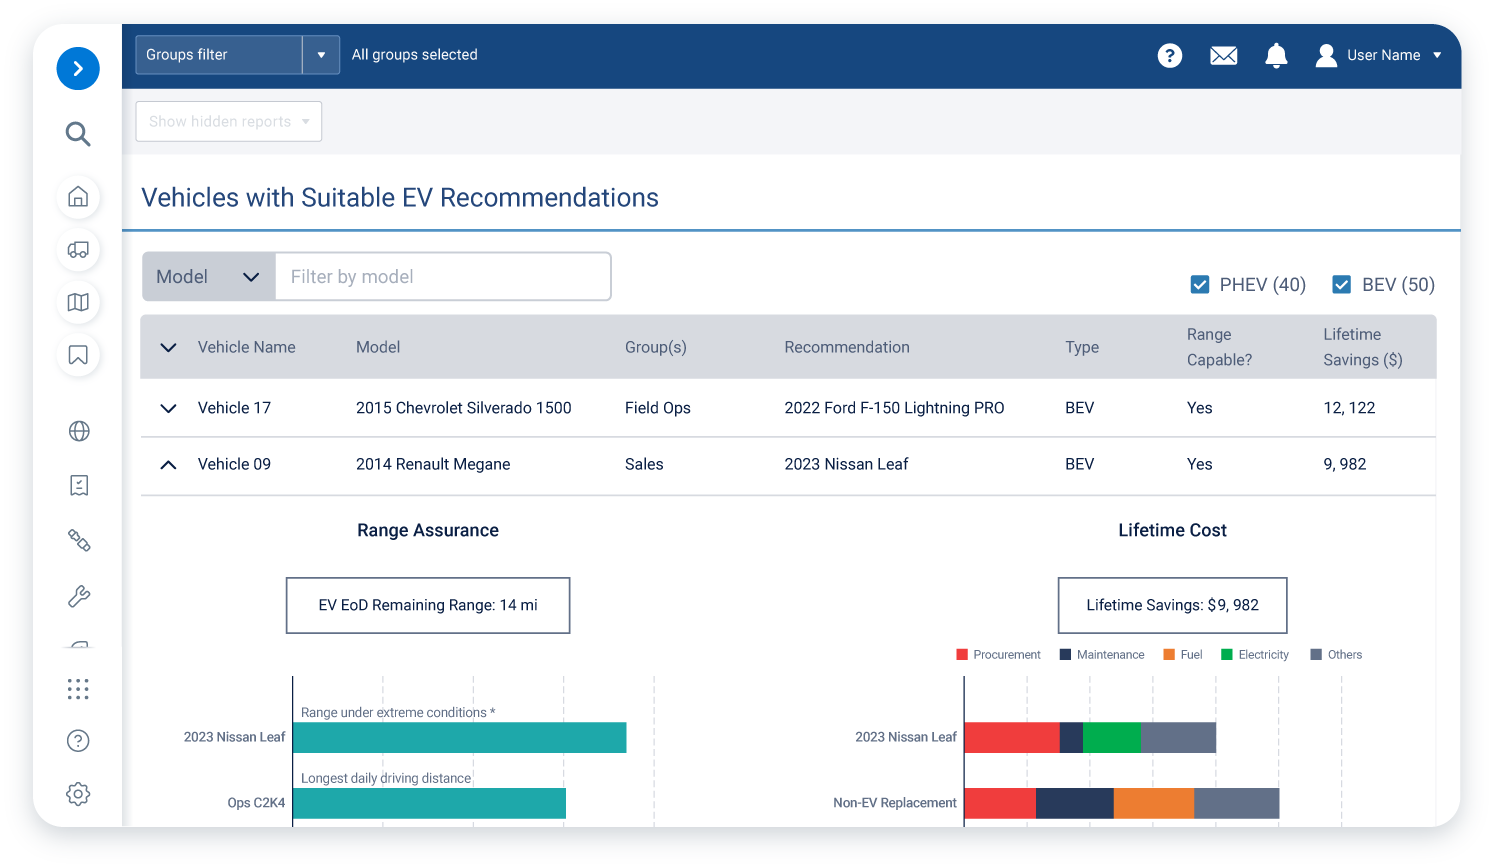Open the Map icon in sidebar
Image resolution: width=1496 pixels, height=866 pixels.
(78, 302)
